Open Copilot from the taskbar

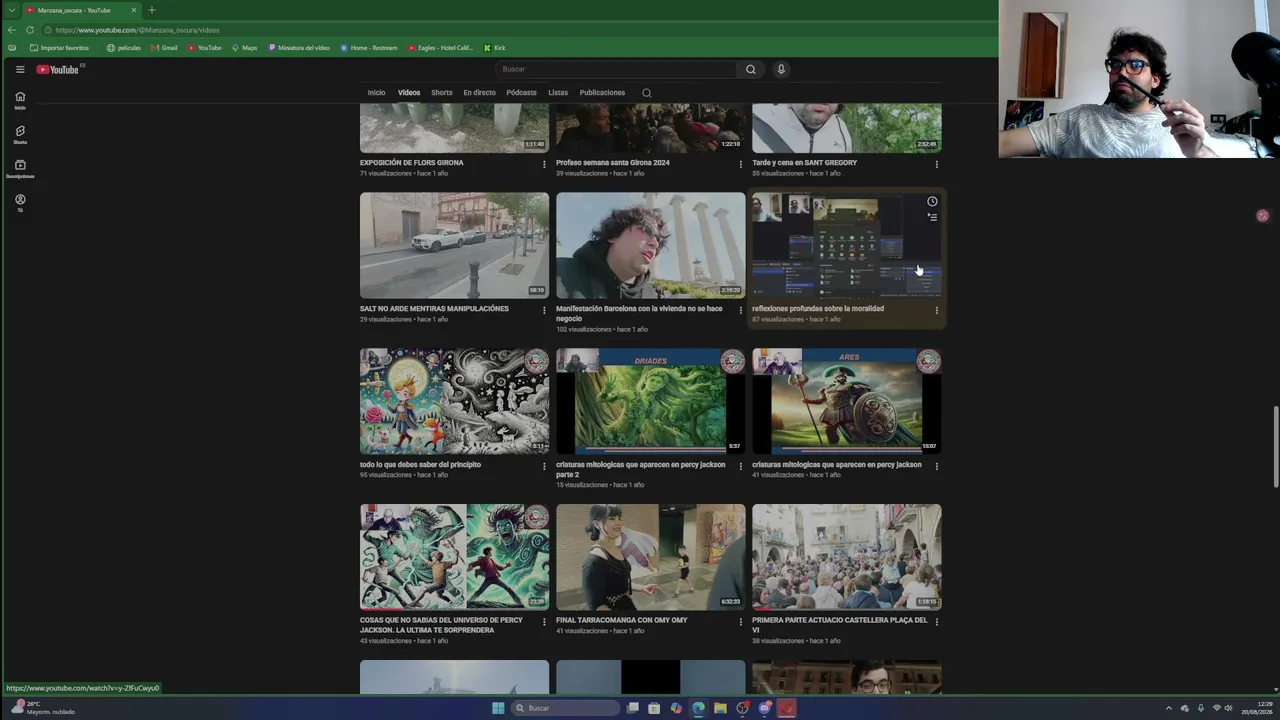[x=676, y=708]
